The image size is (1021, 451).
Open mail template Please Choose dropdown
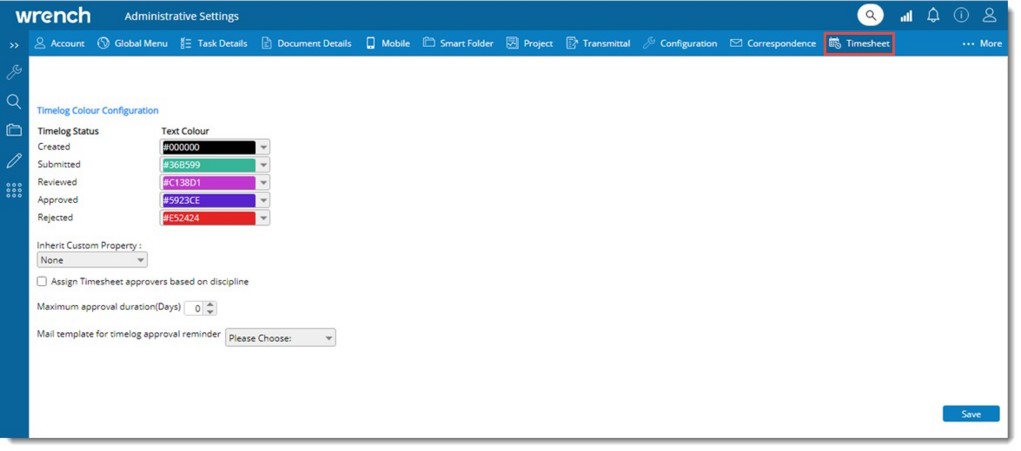tap(281, 338)
